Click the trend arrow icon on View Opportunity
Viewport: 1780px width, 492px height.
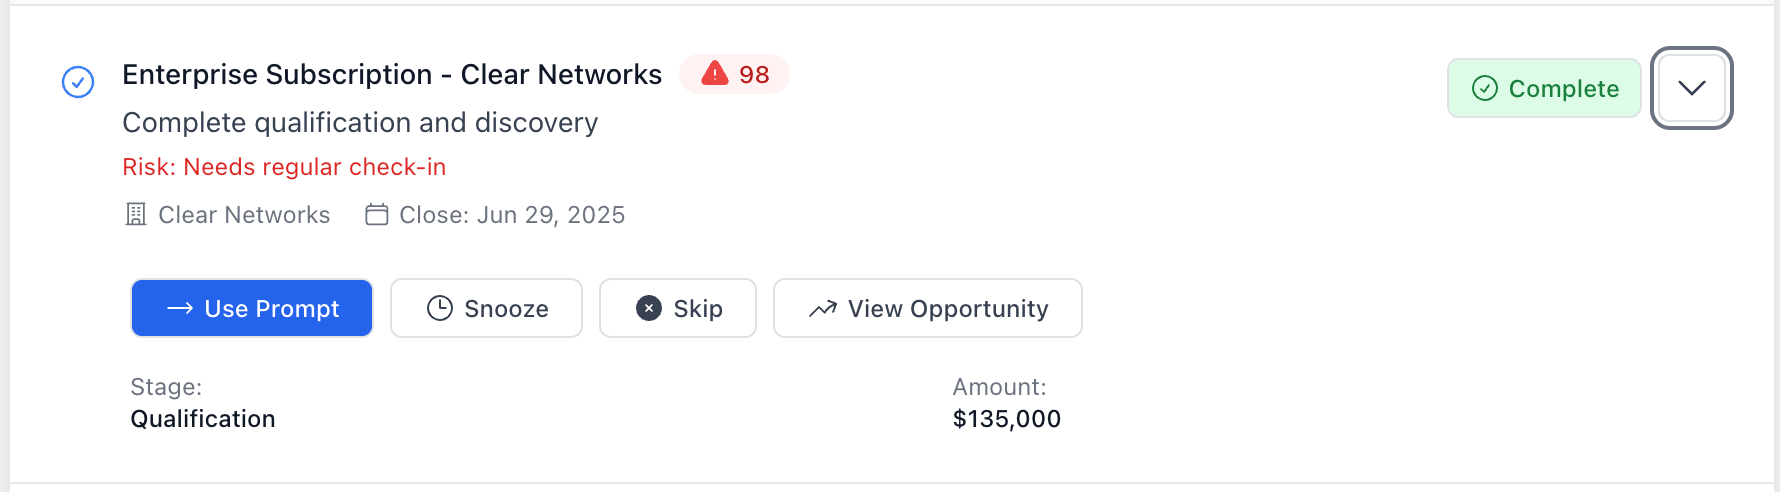823,309
